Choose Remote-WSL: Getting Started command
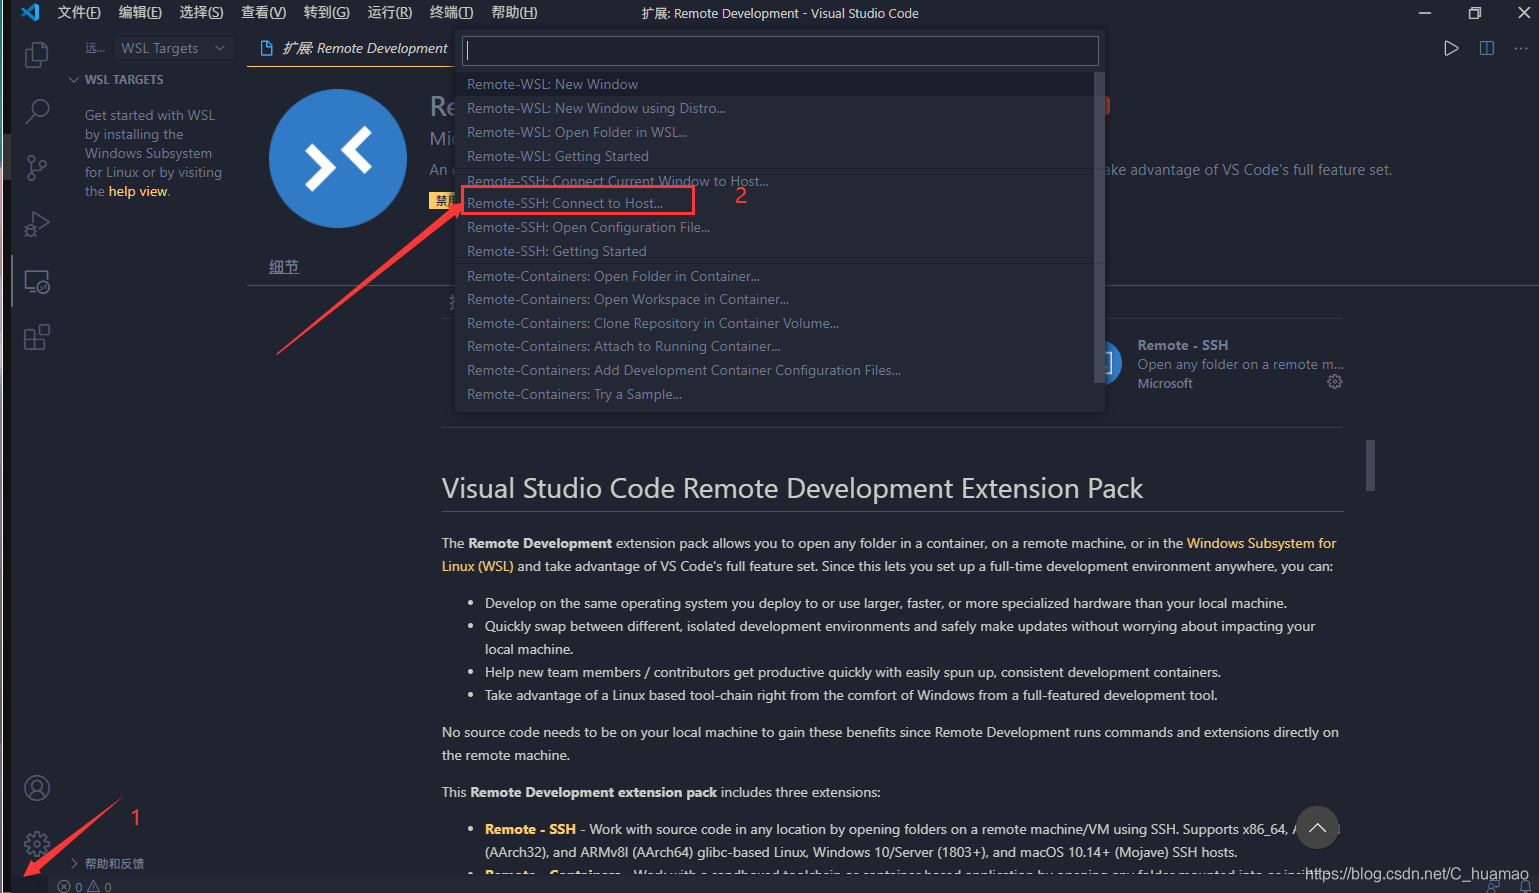This screenshot has height=893, width=1539. click(776, 156)
